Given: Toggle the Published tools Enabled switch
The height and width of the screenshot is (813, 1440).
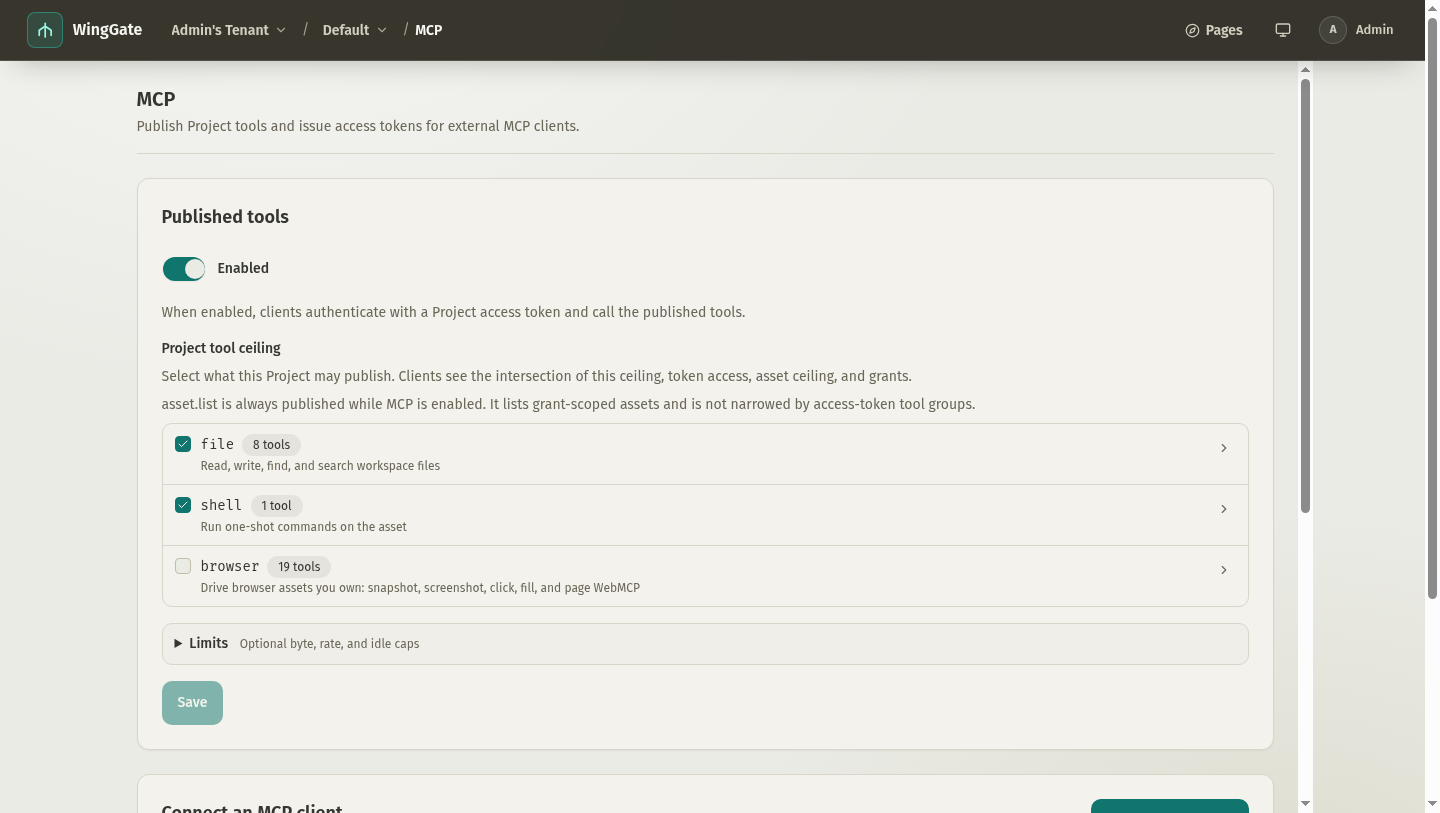Looking at the screenshot, I should click(184, 268).
